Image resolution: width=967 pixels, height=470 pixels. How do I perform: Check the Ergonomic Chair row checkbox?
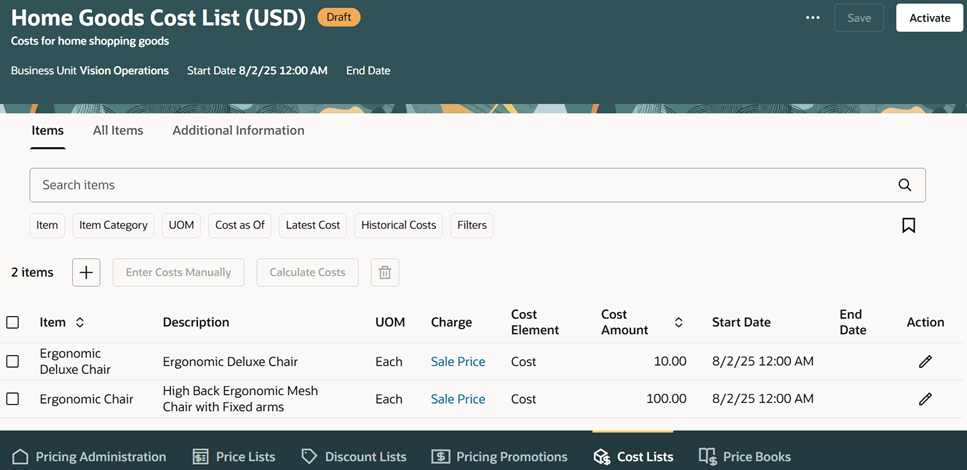[x=13, y=399]
